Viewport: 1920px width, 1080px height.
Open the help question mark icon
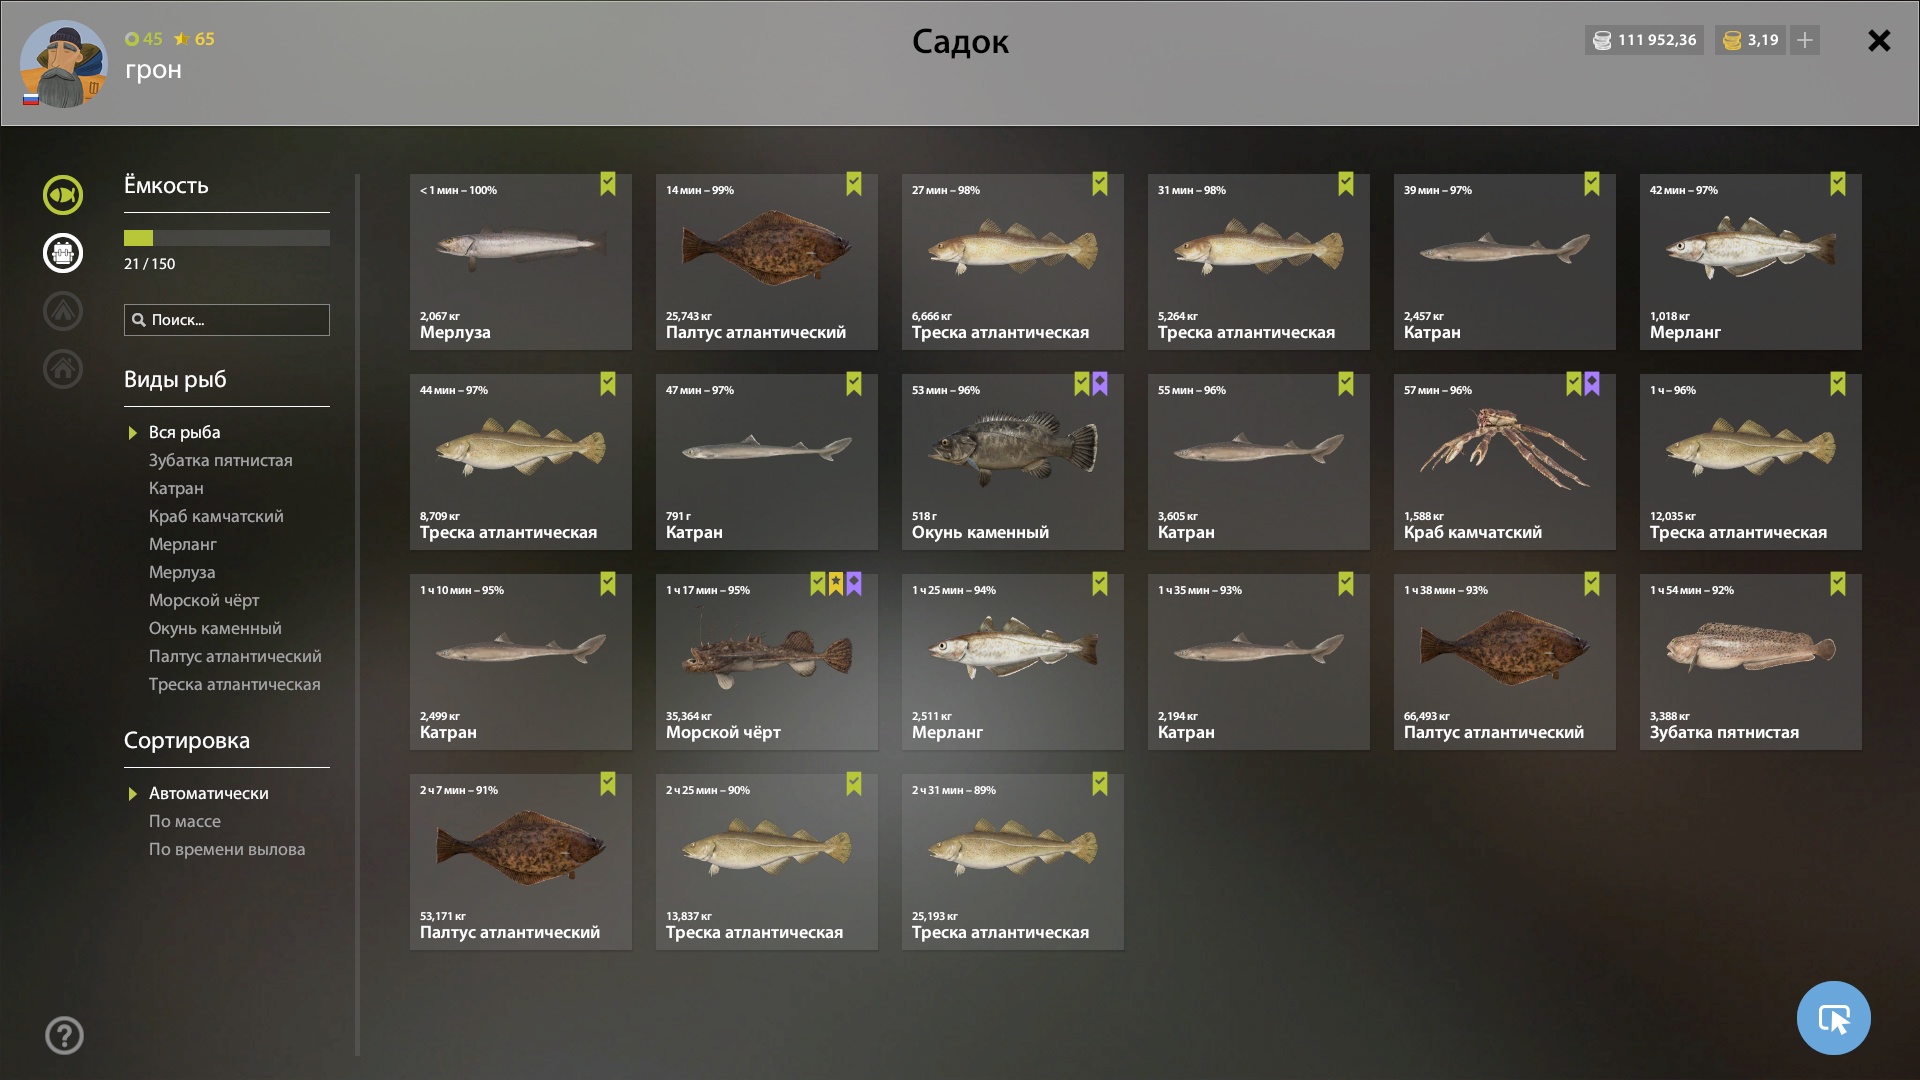tap(64, 1035)
